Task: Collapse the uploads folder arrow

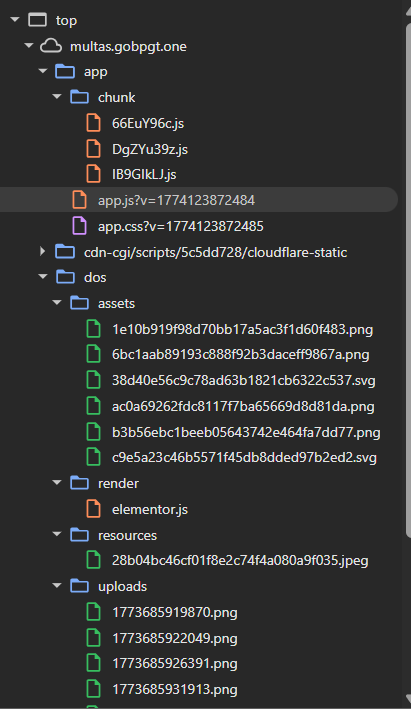Action: point(57,586)
